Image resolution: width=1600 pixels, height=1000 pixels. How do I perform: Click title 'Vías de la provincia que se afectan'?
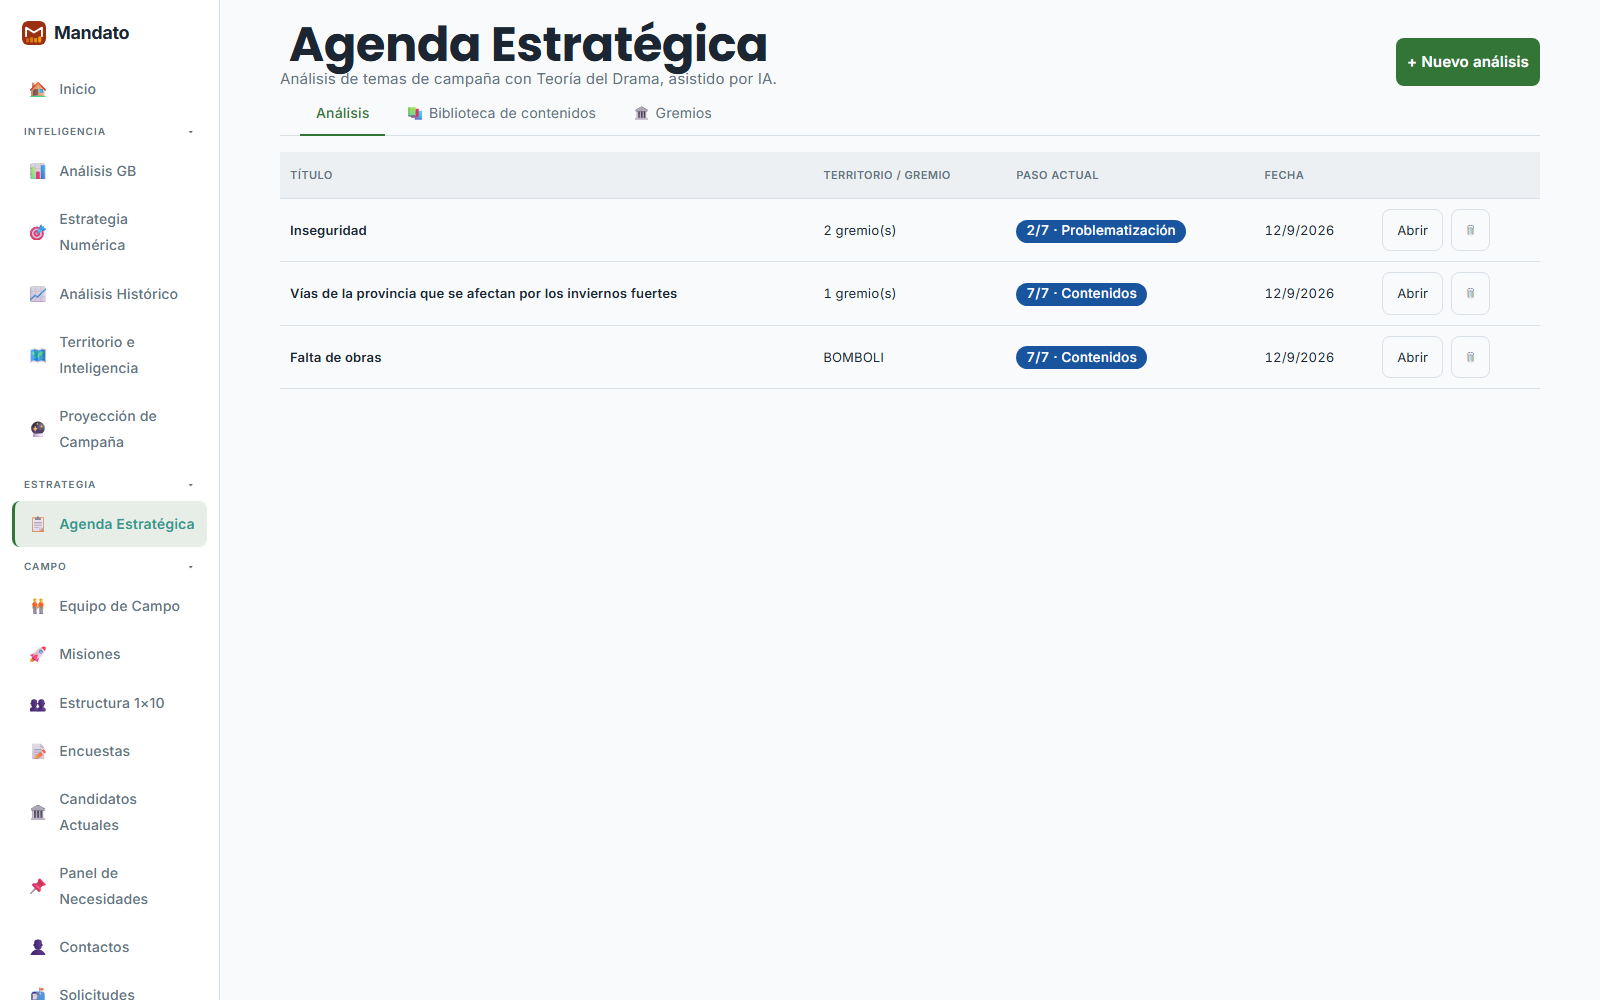click(x=483, y=294)
